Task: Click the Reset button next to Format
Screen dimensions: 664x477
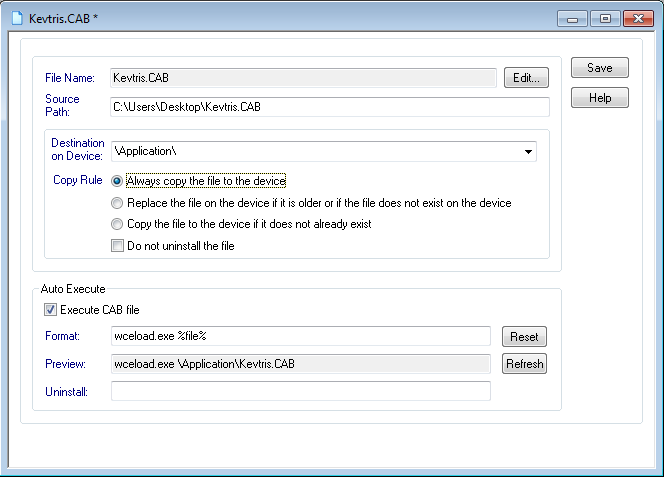Action: pos(524,337)
